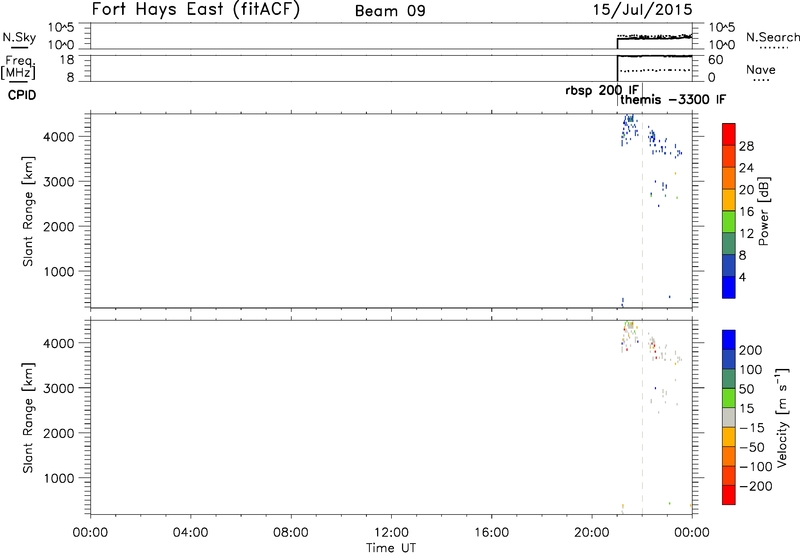
Task: Click the 'Power [dB]' color bar title
Action: click(x=764, y=211)
